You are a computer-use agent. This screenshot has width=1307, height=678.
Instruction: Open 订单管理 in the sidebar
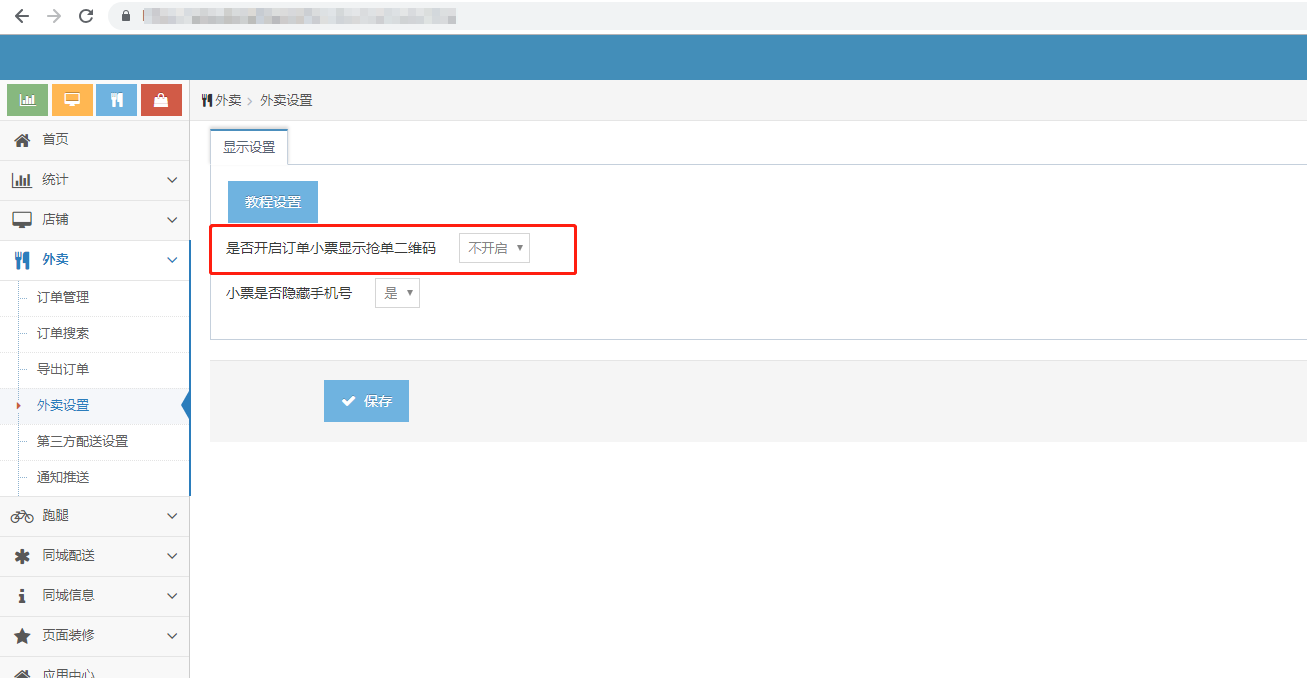coord(63,297)
